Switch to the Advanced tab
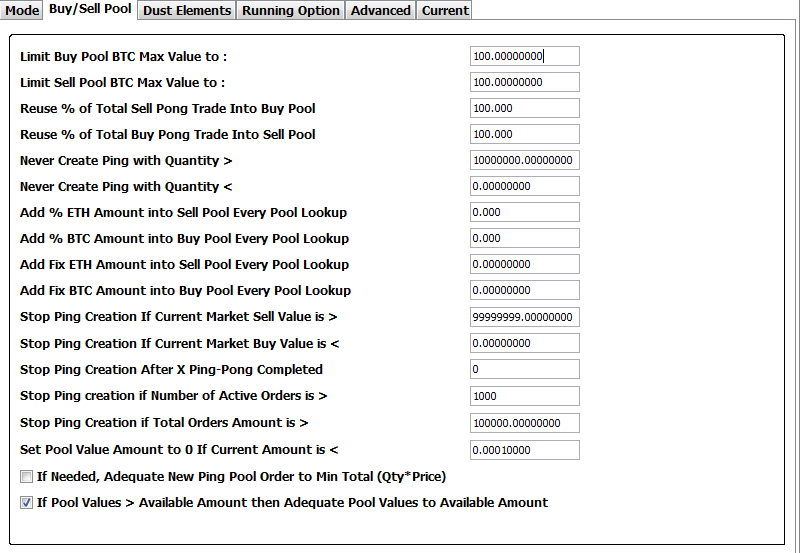 381,10
